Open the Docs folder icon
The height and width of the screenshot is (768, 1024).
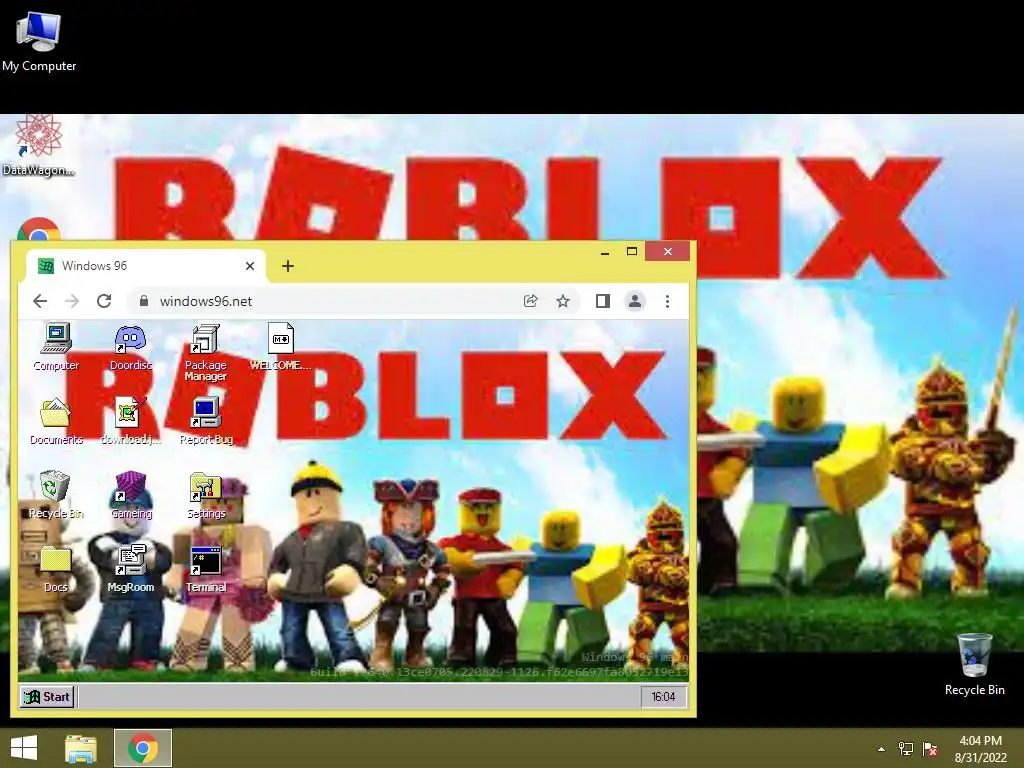pyautogui.click(x=56, y=569)
